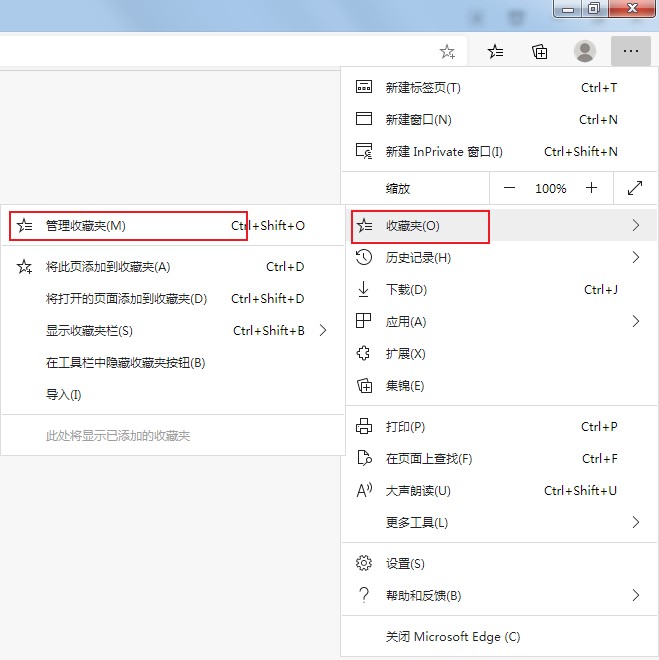659x660 pixels.
Task: Click the star icon beside 收藏夹(O)
Action: point(364,226)
